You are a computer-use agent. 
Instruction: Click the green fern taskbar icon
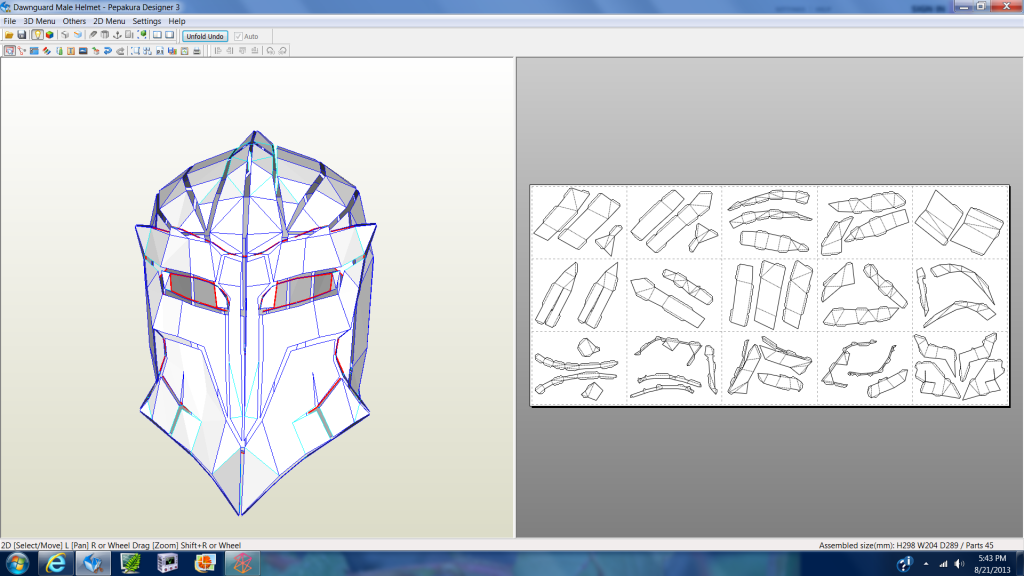click(131, 563)
